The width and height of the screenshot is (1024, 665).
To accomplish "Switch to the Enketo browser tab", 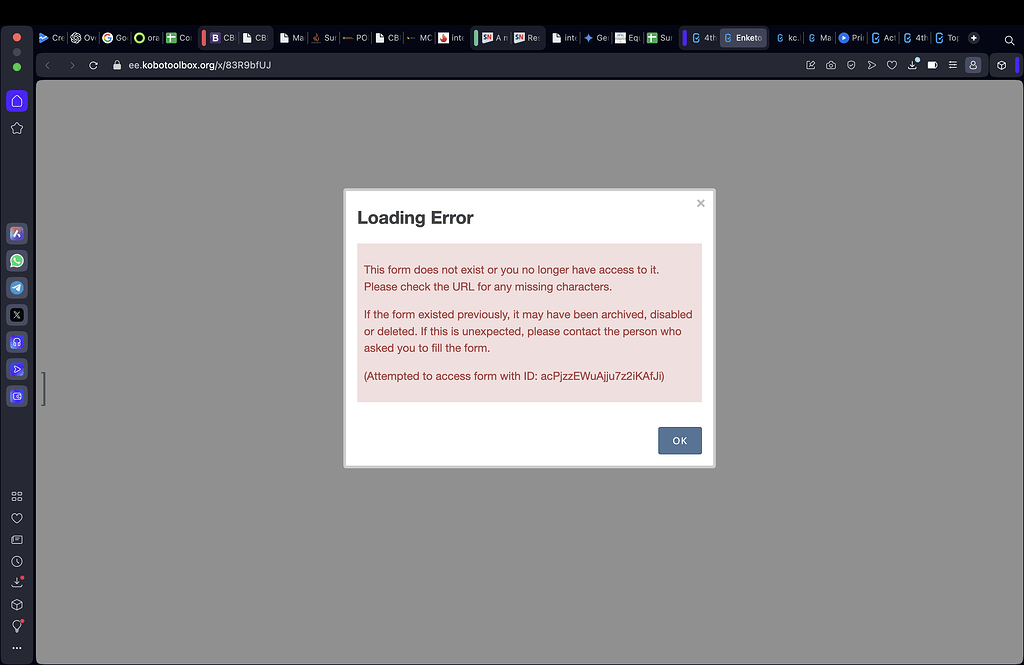I will pyautogui.click(x=743, y=37).
